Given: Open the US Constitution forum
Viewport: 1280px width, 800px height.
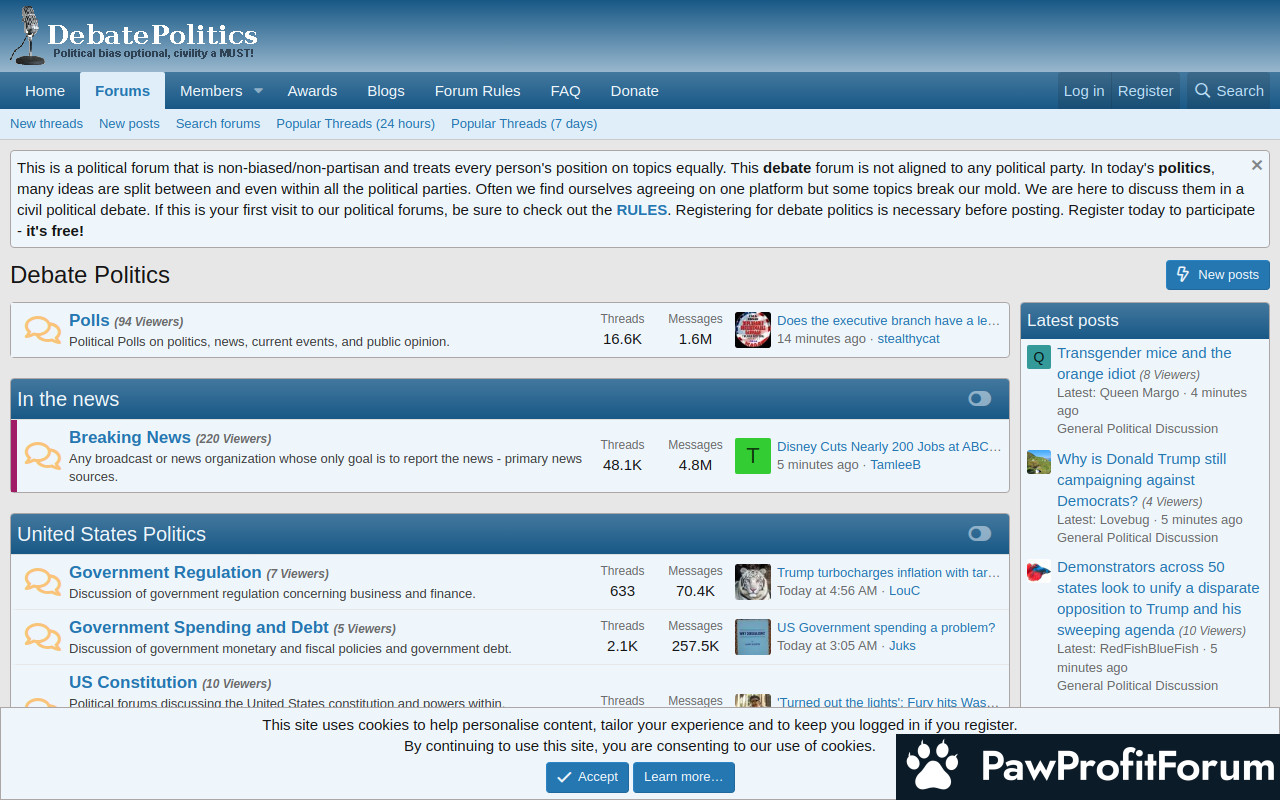Looking at the screenshot, I should click(133, 683).
